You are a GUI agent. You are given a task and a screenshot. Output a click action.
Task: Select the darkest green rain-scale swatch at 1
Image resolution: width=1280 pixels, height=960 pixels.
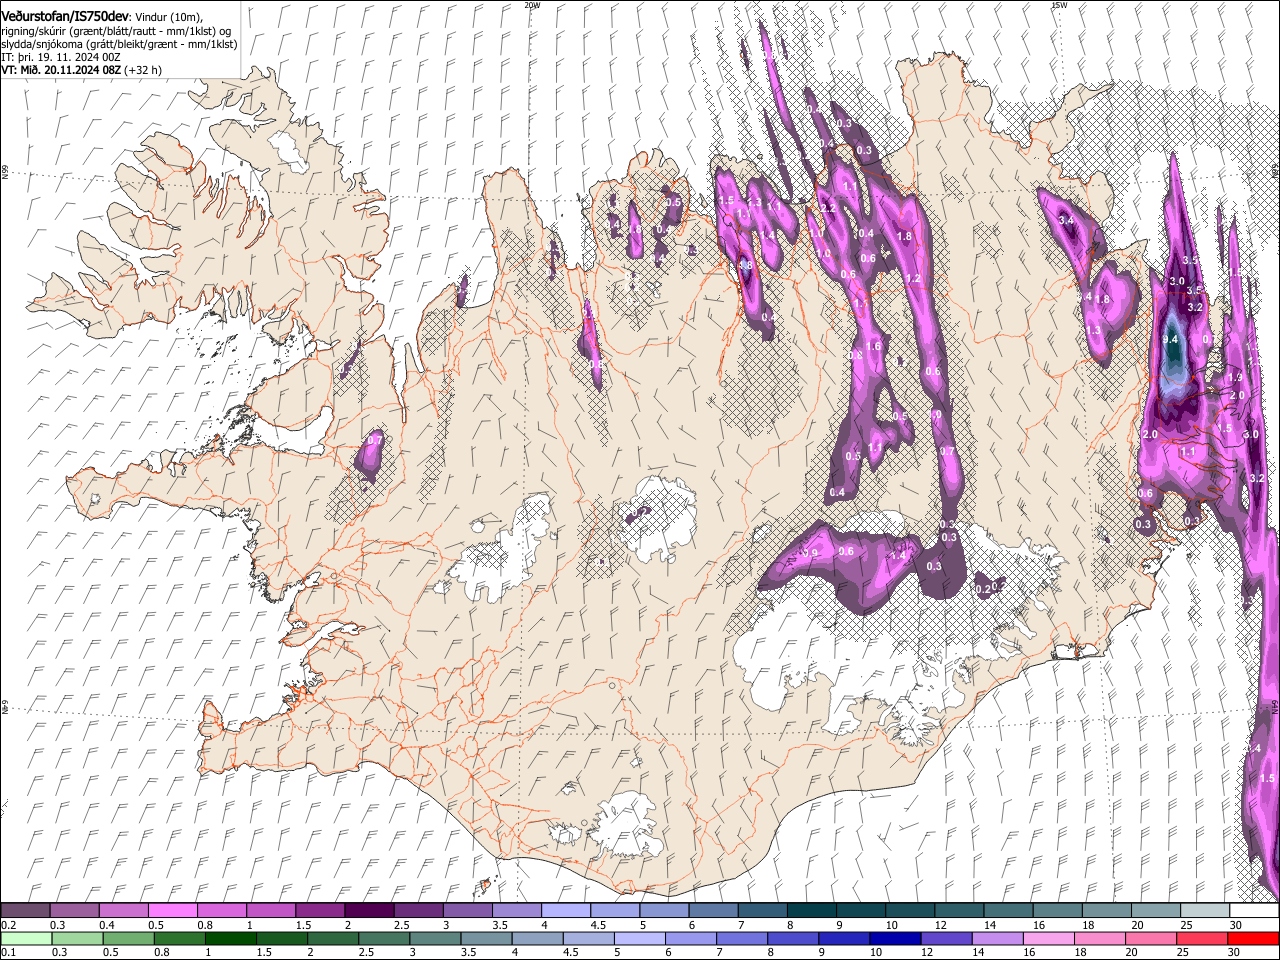tap(231, 939)
